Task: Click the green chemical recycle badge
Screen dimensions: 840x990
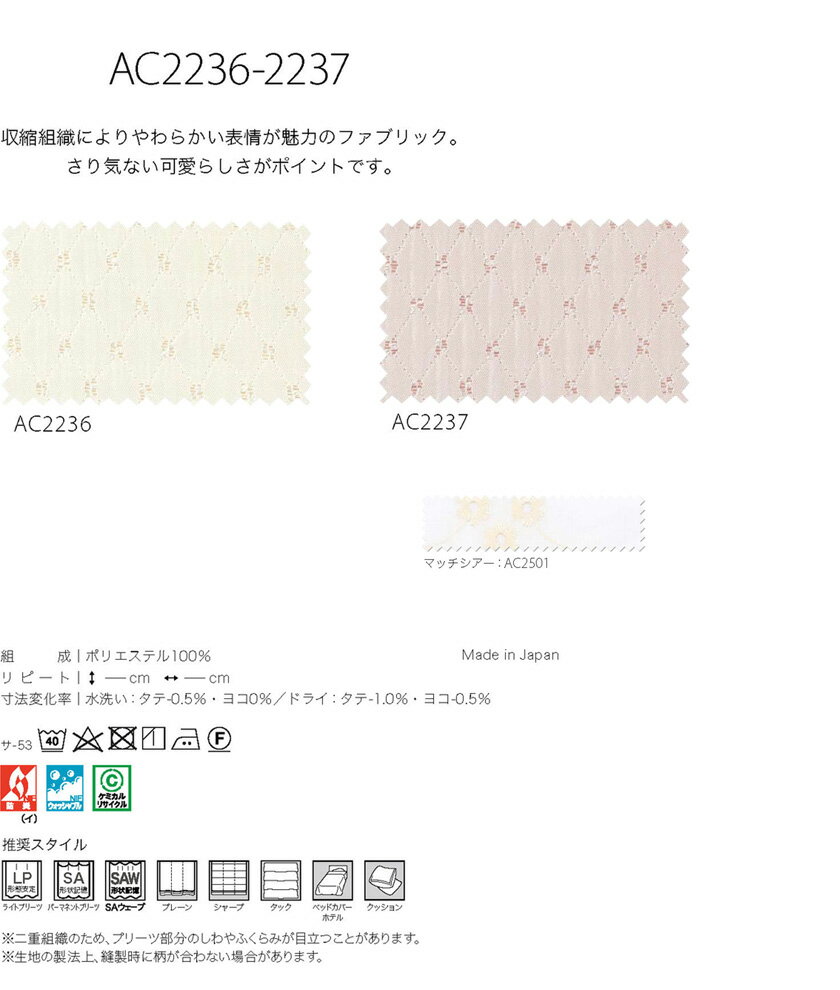Action: pyautogui.click(x=112, y=788)
